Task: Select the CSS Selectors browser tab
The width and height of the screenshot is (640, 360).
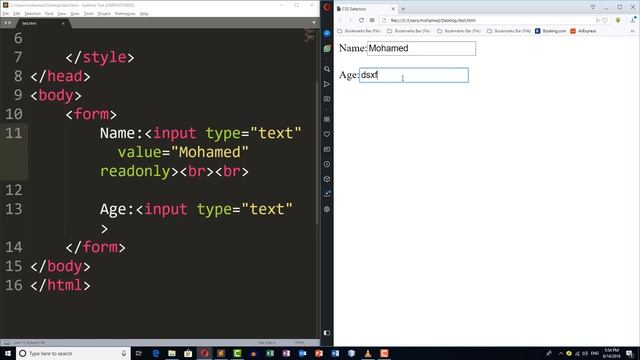Action: [364, 9]
